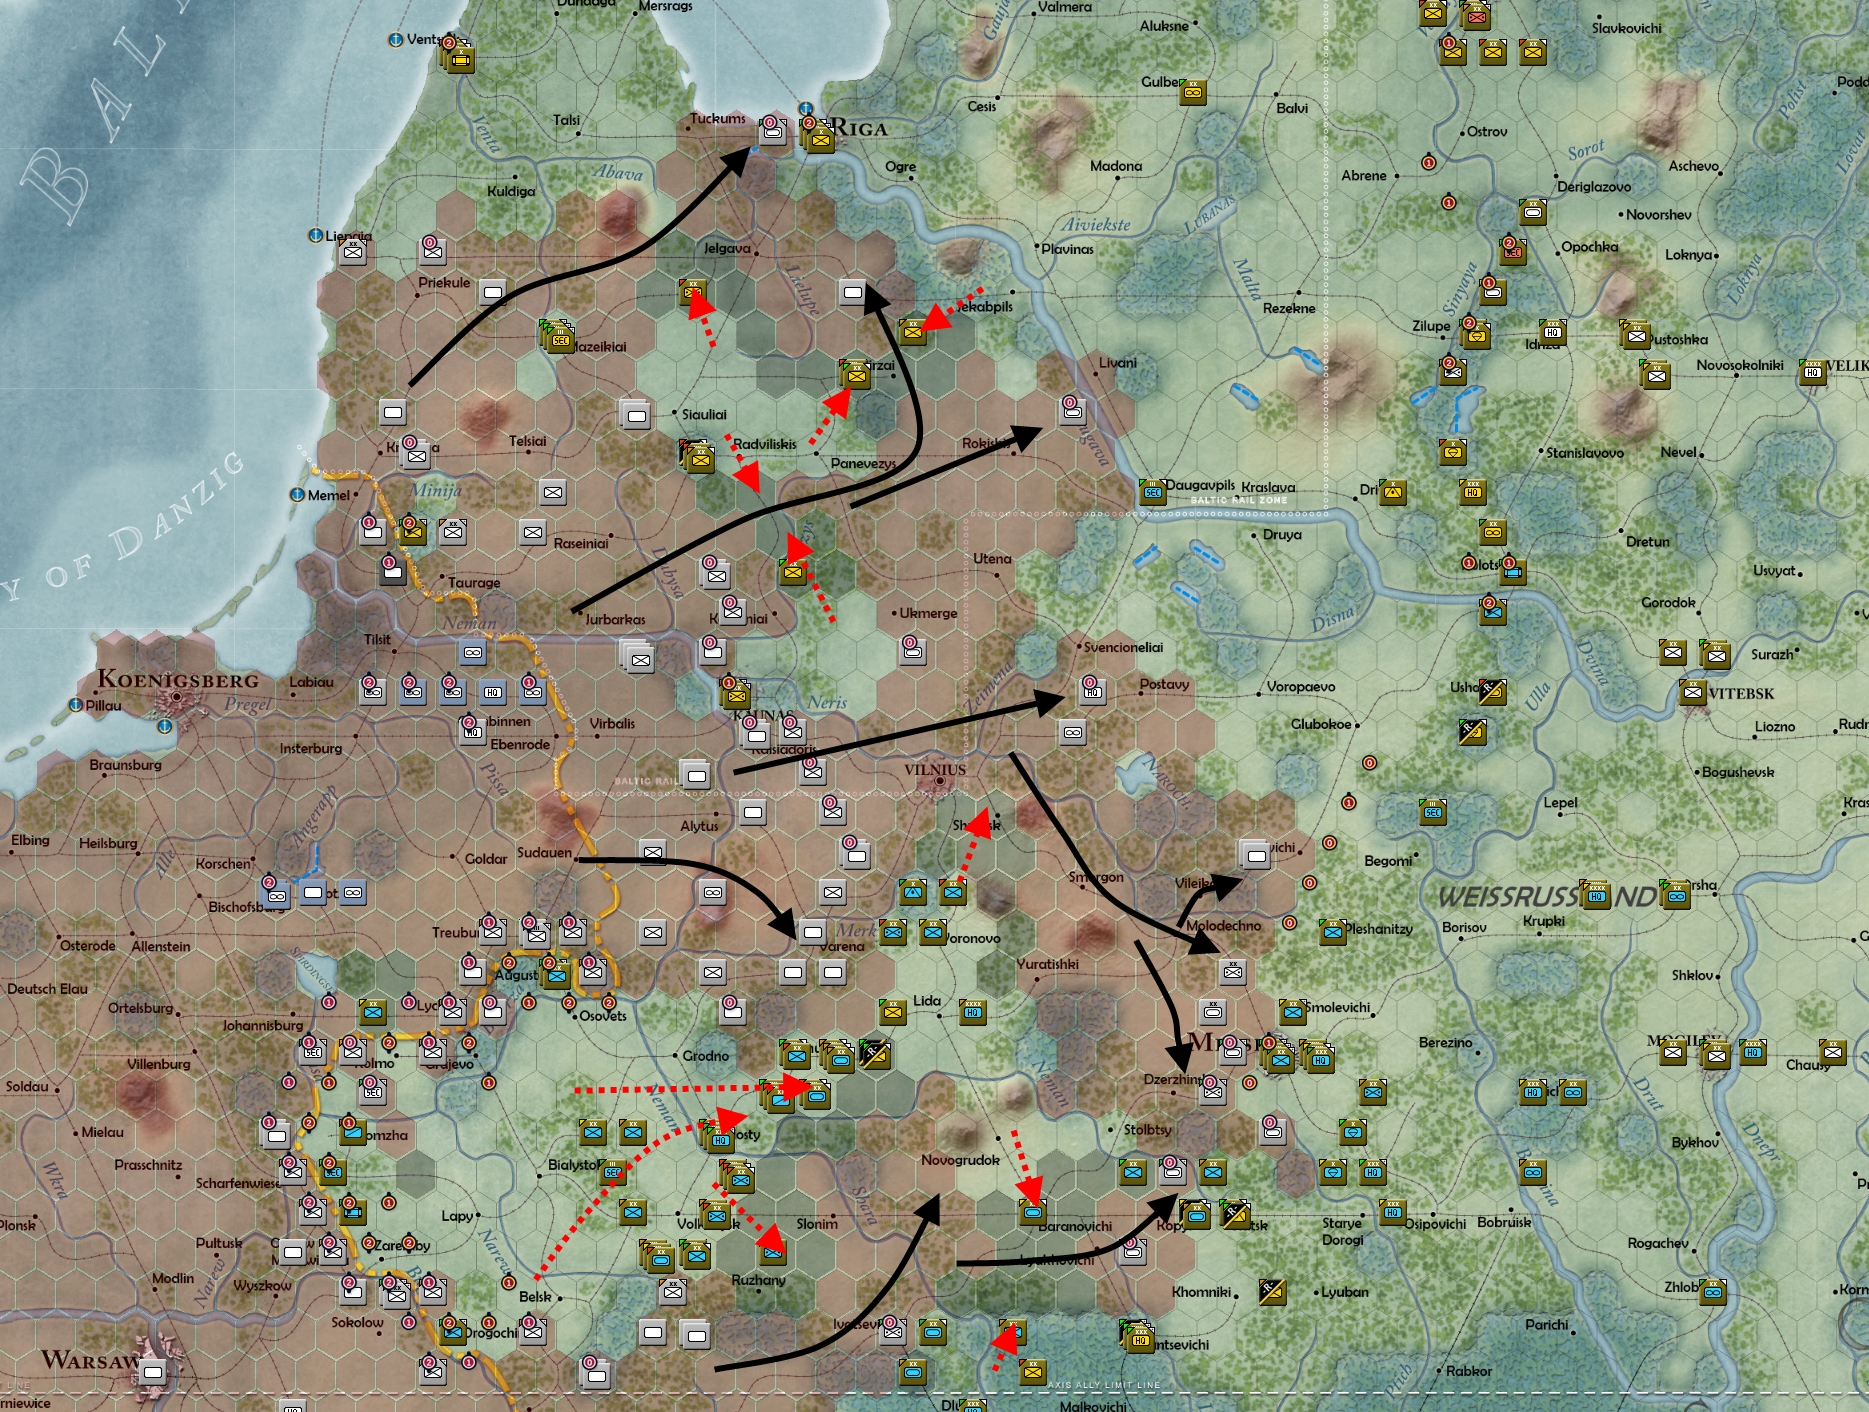Select the HQ counter at Mogilev
Viewport: 1869px width, 1412px height.
pyautogui.click(x=1752, y=1051)
